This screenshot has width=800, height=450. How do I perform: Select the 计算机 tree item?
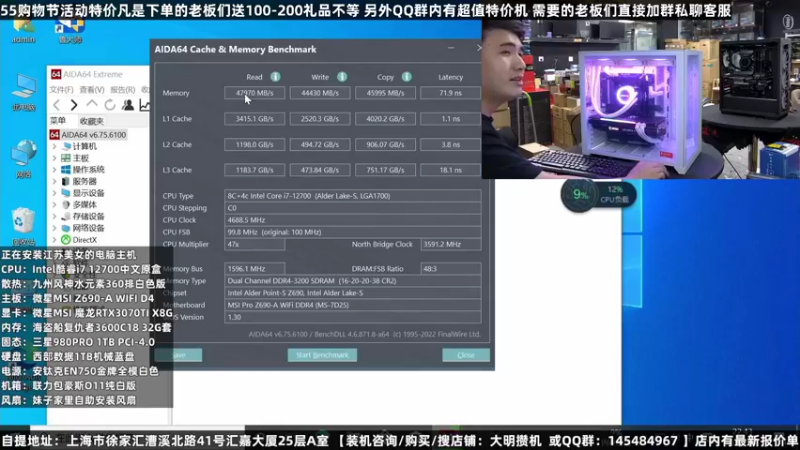79,146
